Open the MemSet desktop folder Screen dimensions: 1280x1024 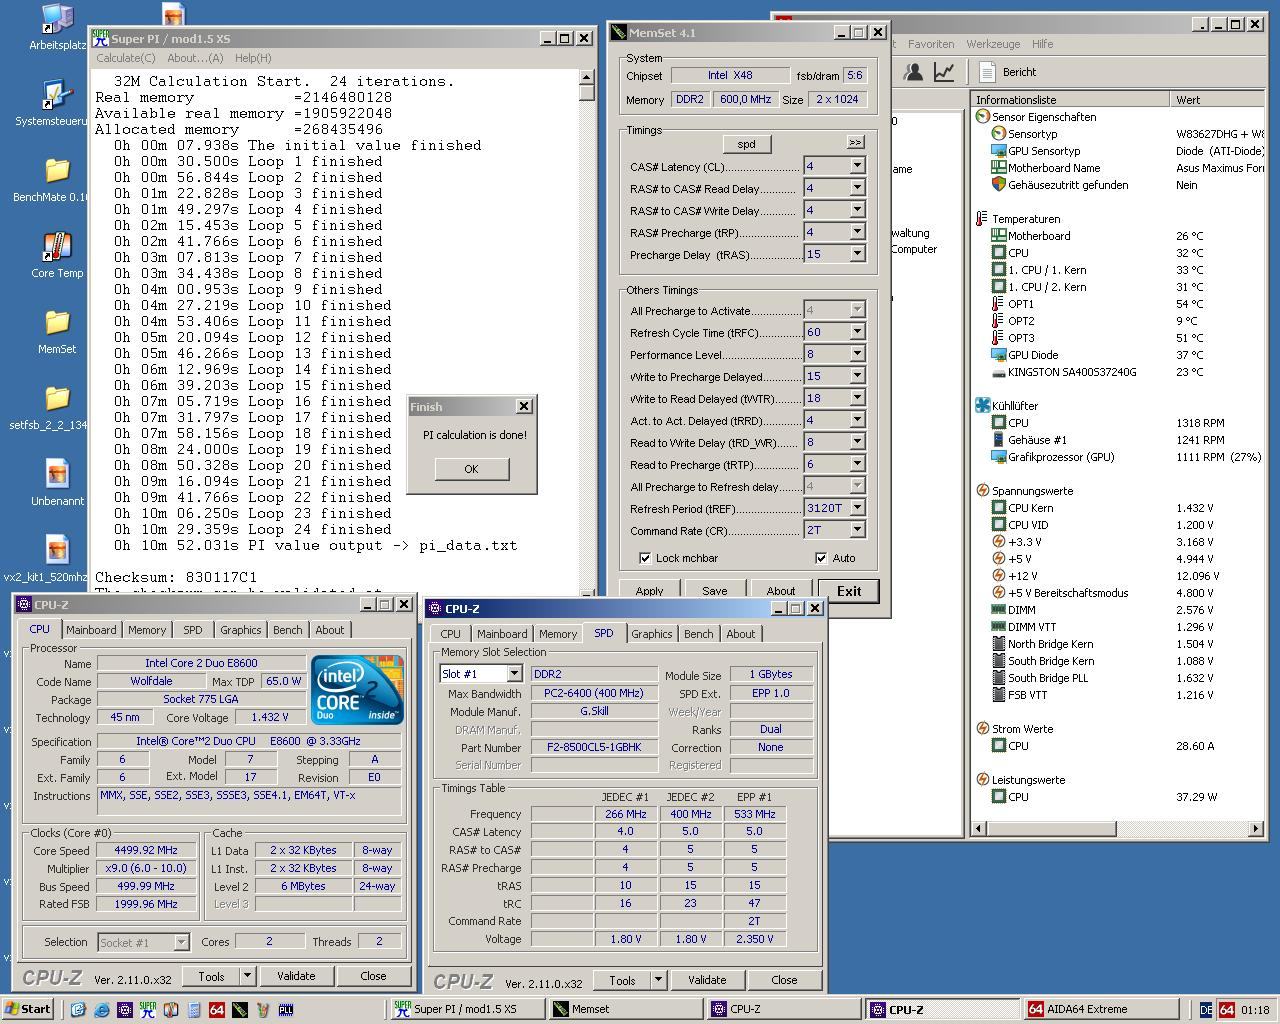(x=56, y=331)
